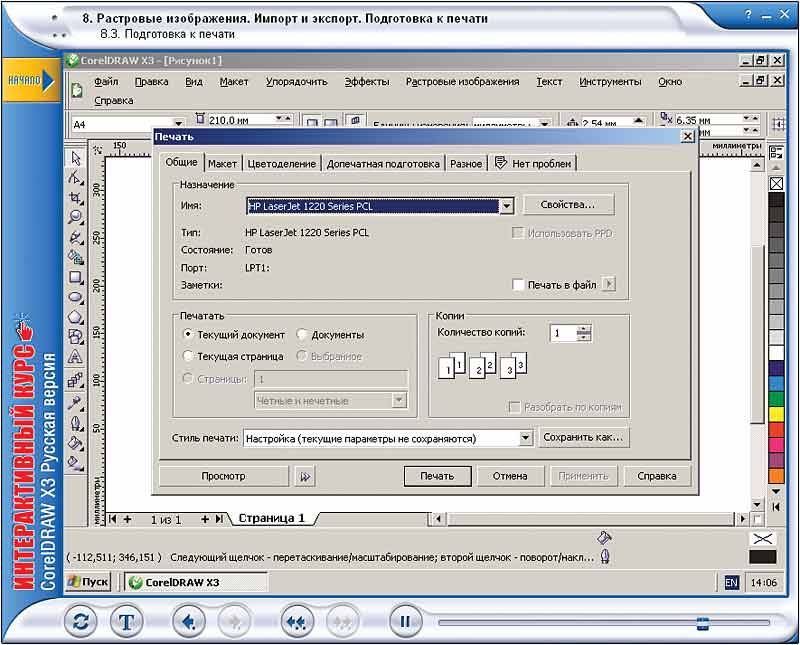
Task: Select the Zoom tool in the toolbox
Action: pyautogui.click(x=76, y=217)
